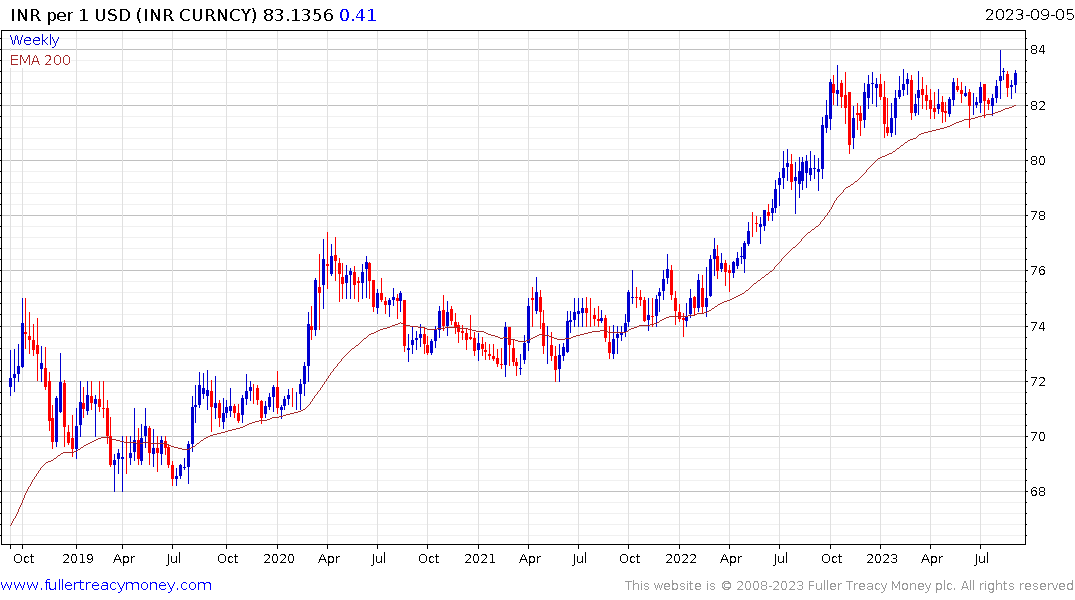Click the 76 price axis label
The width and height of the screenshot is (1075, 600).
tap(1037, 271)
